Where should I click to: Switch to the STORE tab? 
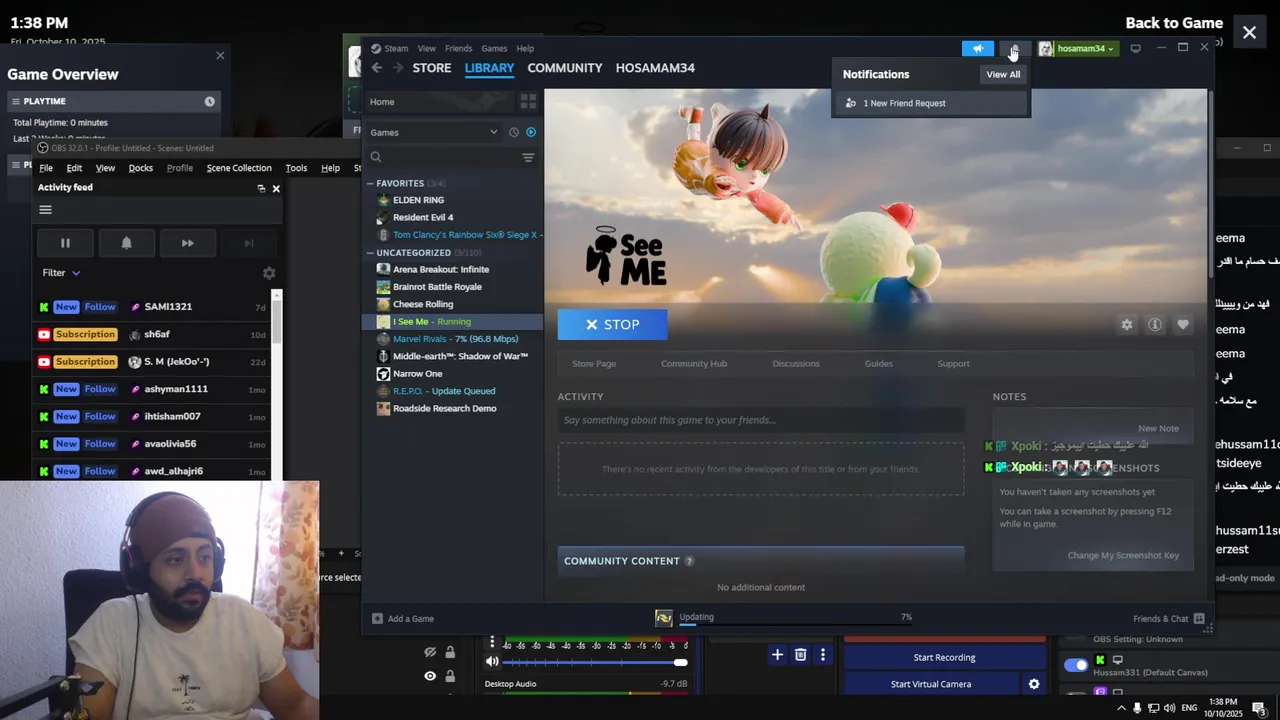[432, 68]
